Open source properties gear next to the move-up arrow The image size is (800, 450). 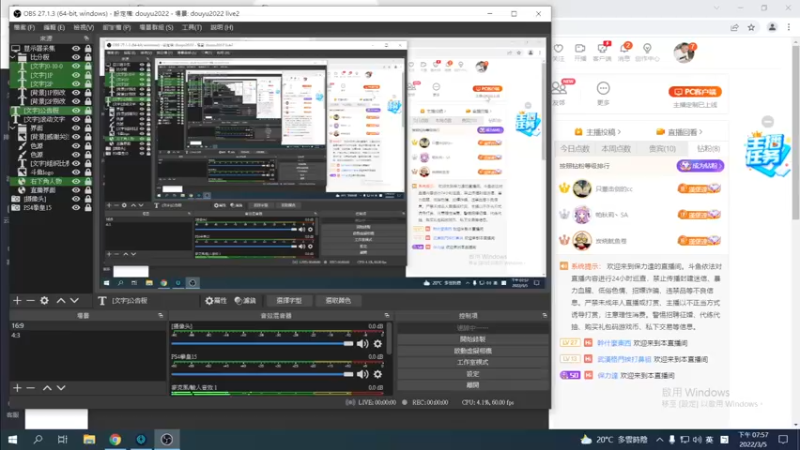(44, 301)
